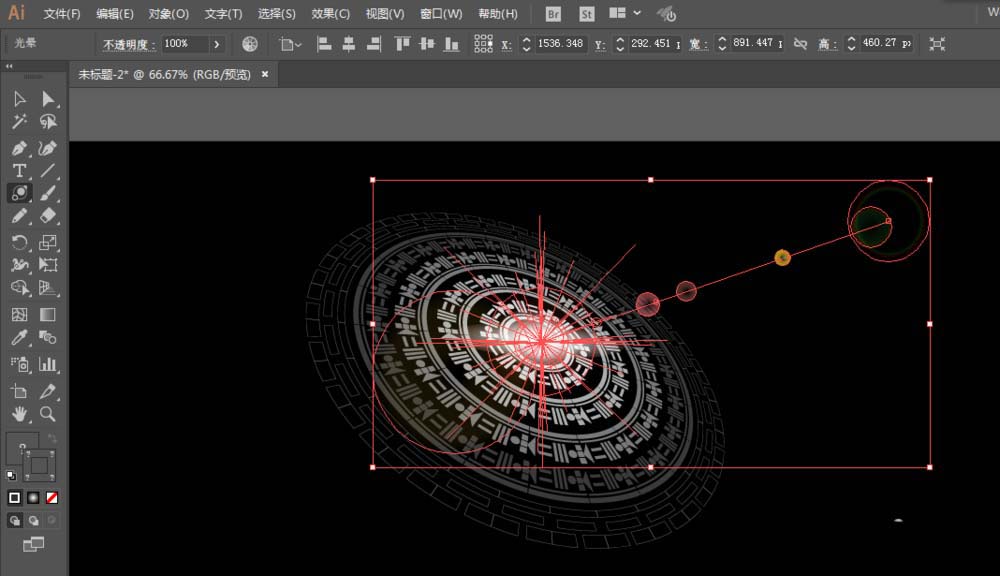This screenshot has height=576, width=1000.
Task: Select the Direct Selection tool (solid arrow)
Action: click(x=48, y=99)
